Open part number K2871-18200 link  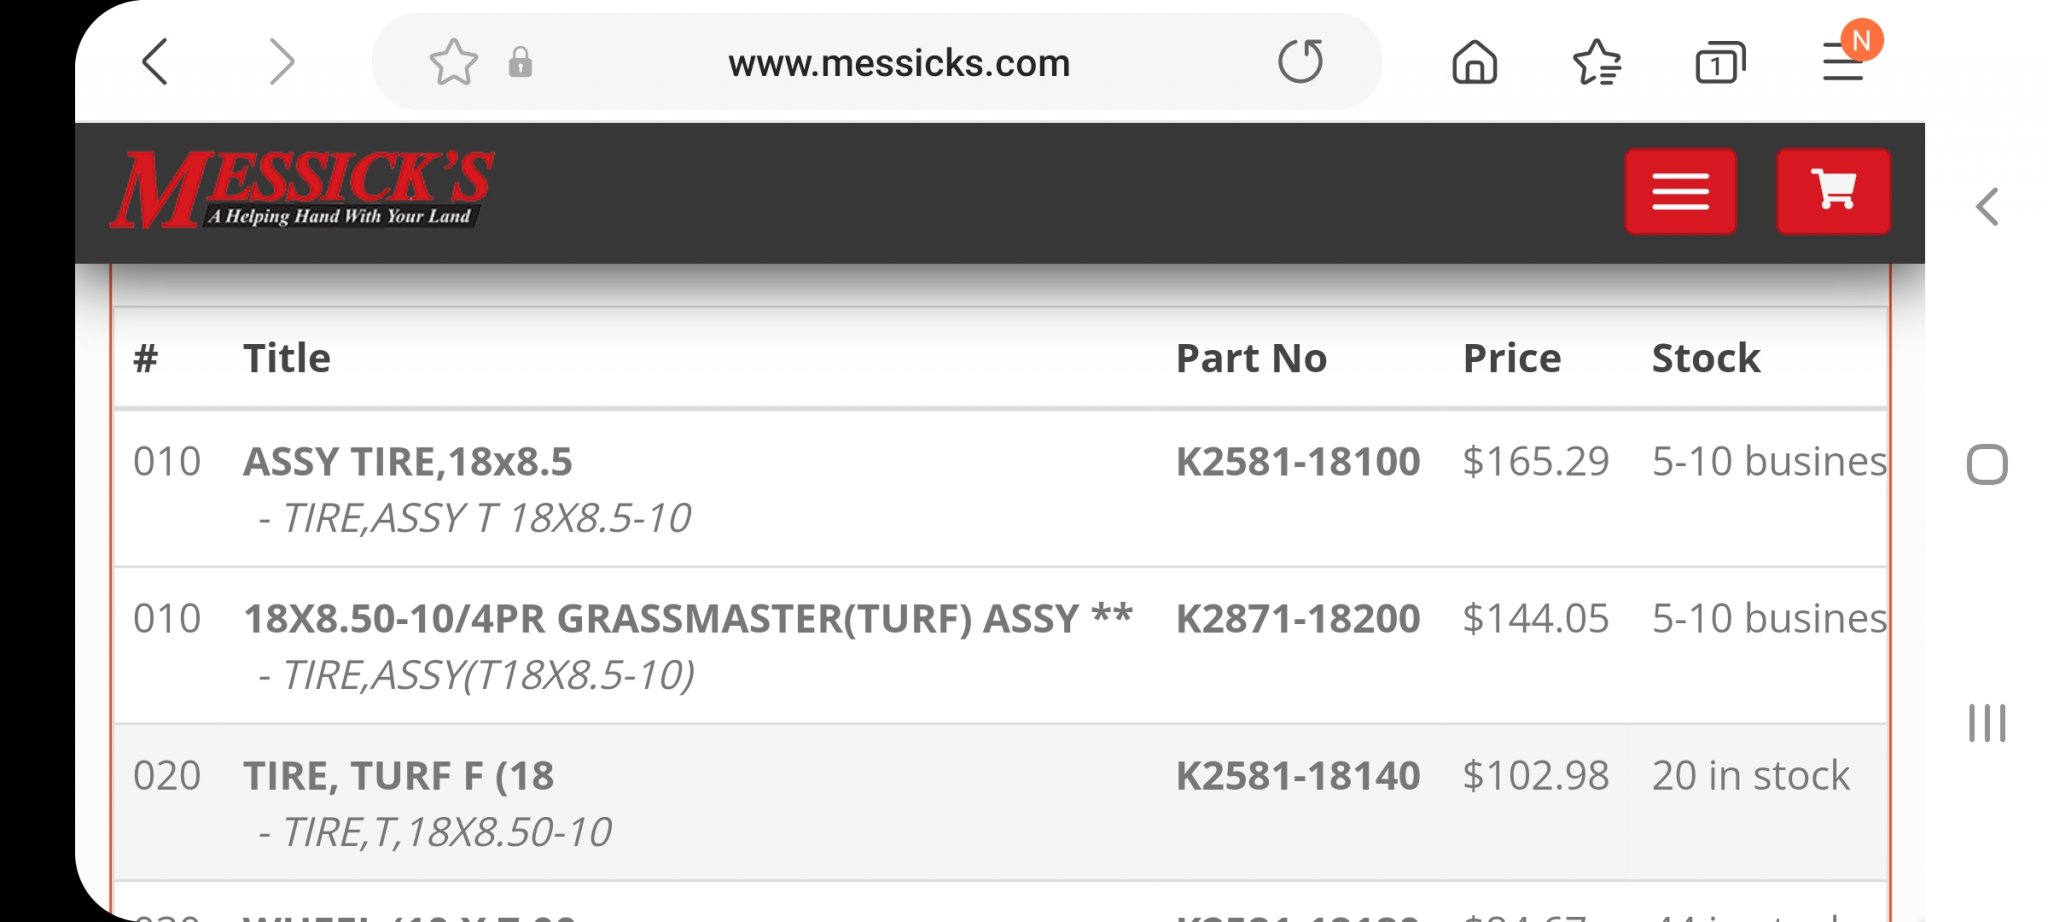tap(1297, 618)
